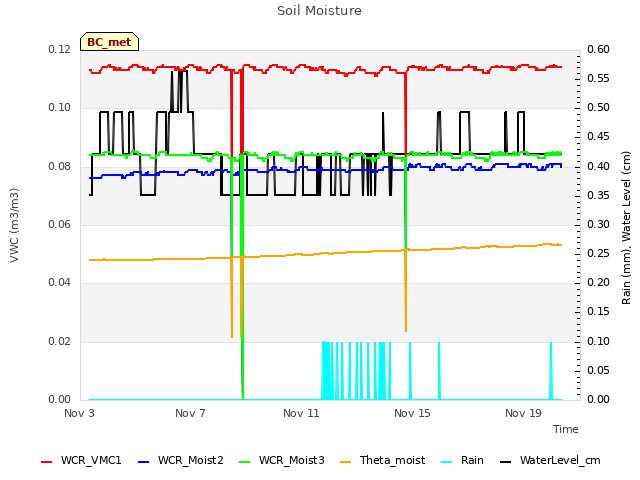Click the Soil Moisture chart title
The height and width of the screenshot is (480, 640).
tap(320, 11)
